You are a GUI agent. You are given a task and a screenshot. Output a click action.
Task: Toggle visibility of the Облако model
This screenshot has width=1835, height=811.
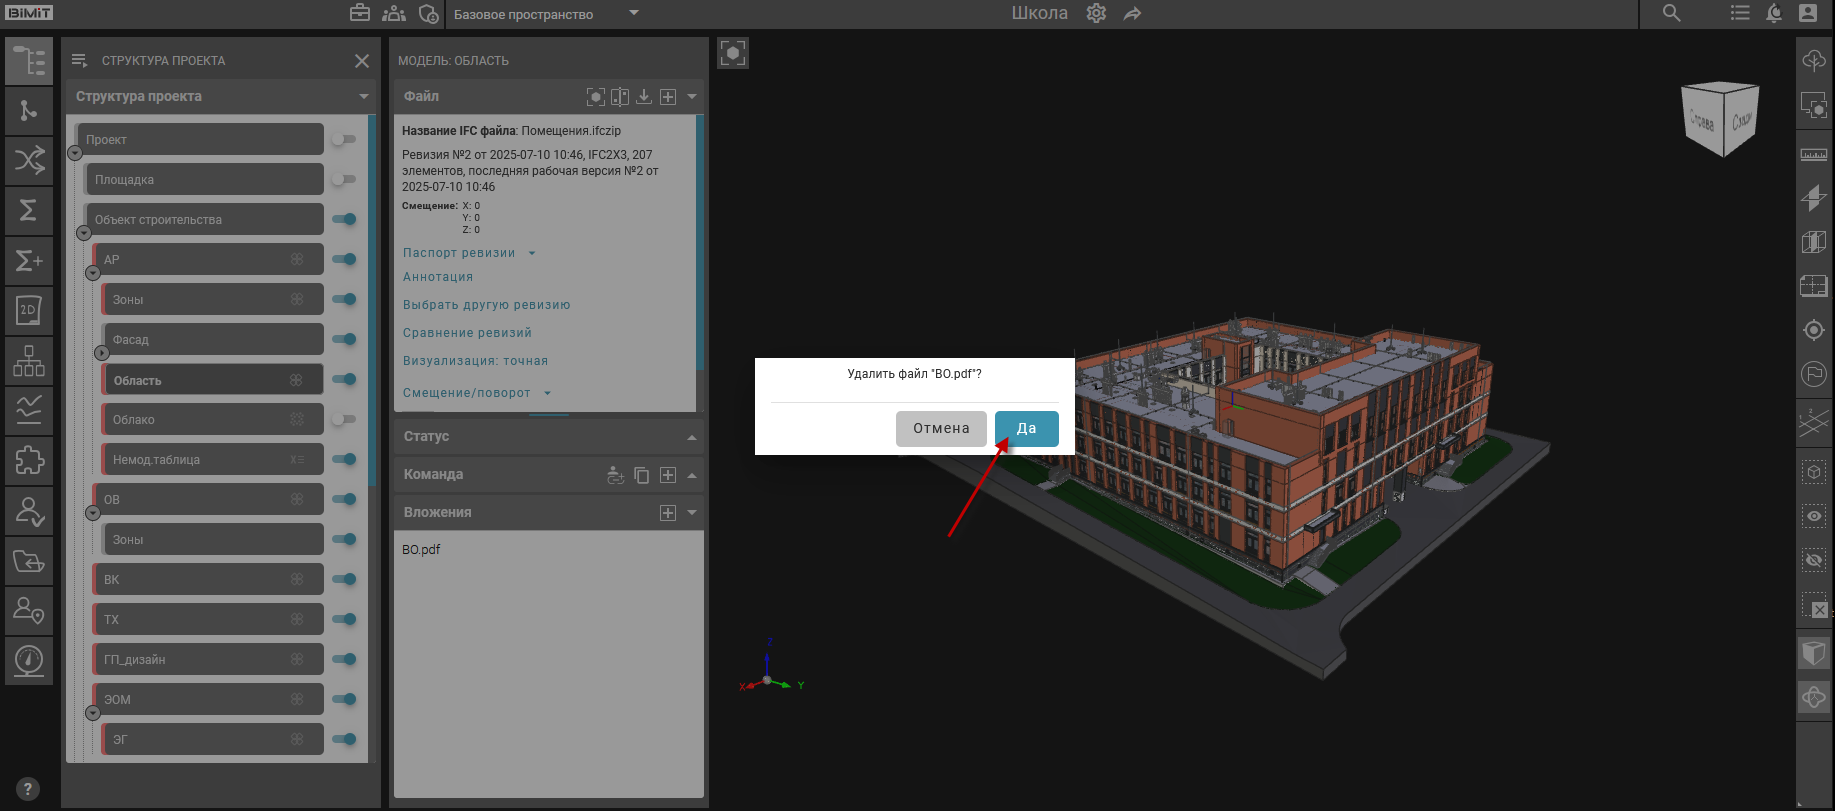(343, 419)
